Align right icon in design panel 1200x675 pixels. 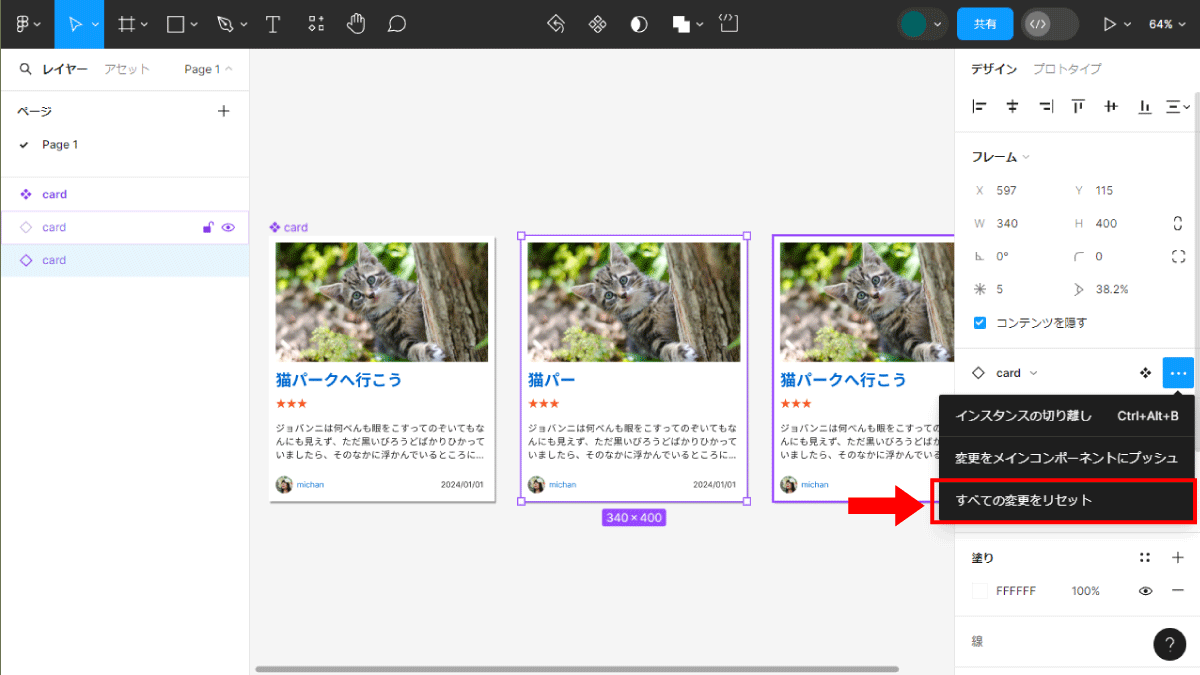click(x=1045, y=106)
